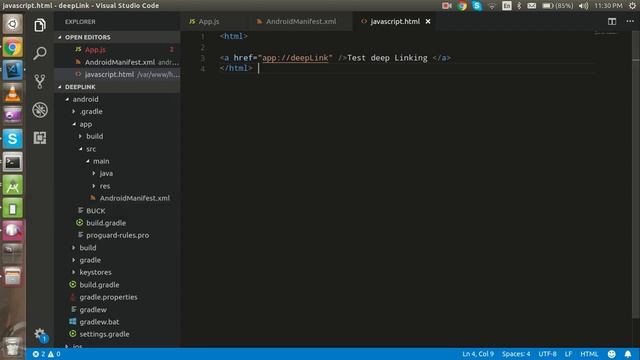Click the screen recorder tray icon
The image size is (640, 360).
(x=447, y=6)
